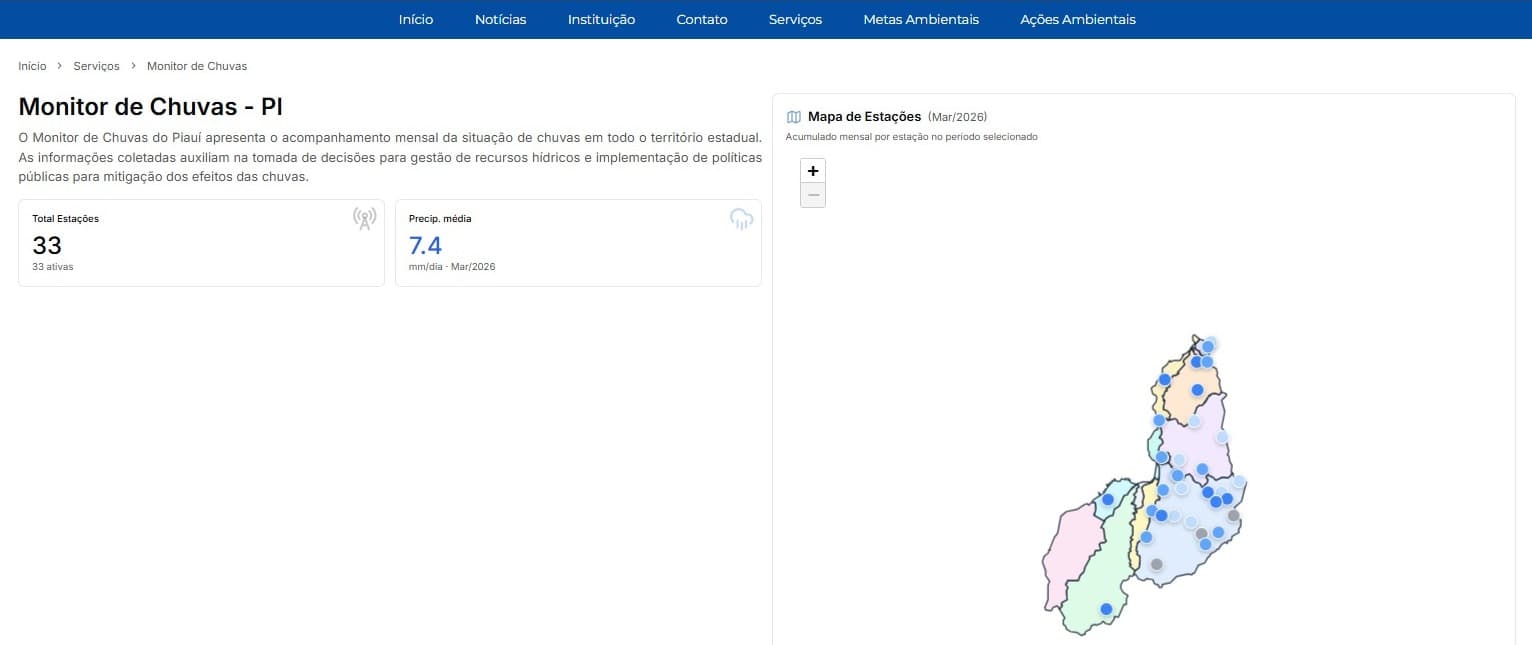Select the southernmost station marker on the map

1106,608
